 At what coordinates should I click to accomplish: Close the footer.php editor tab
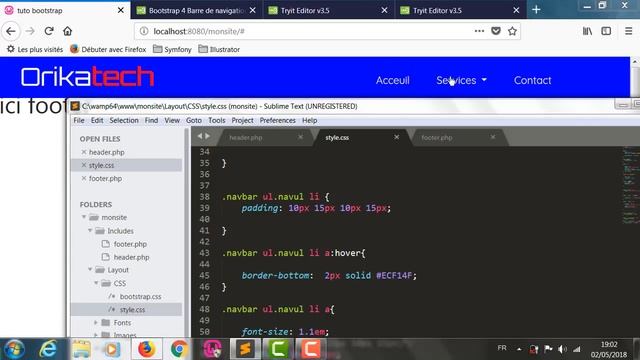click(x=493, y=137)
